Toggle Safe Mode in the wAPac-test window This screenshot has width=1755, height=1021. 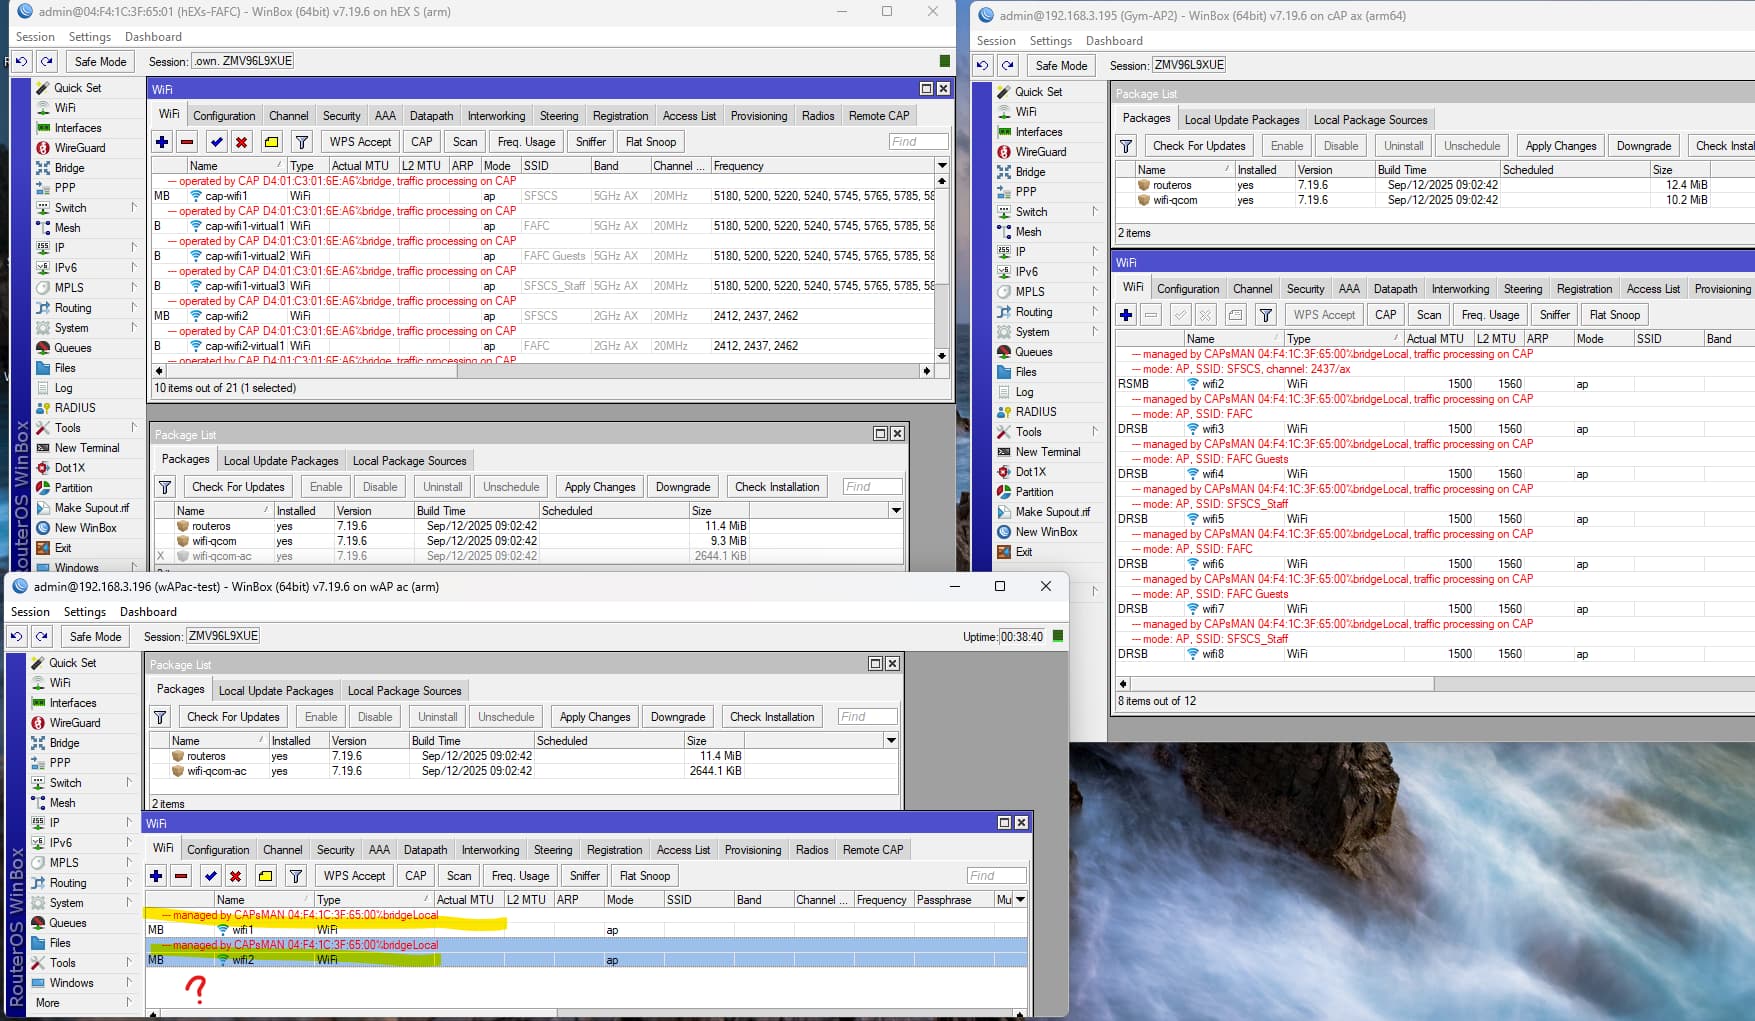(x=95, y=637)
